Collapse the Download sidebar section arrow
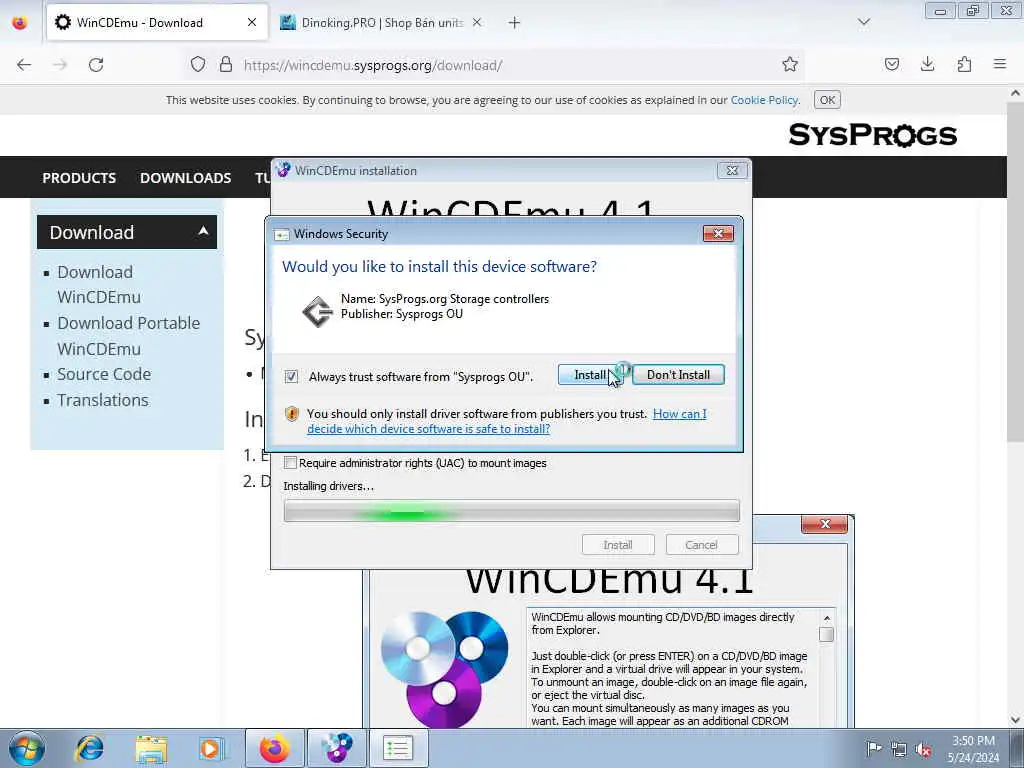 point(203,231)
